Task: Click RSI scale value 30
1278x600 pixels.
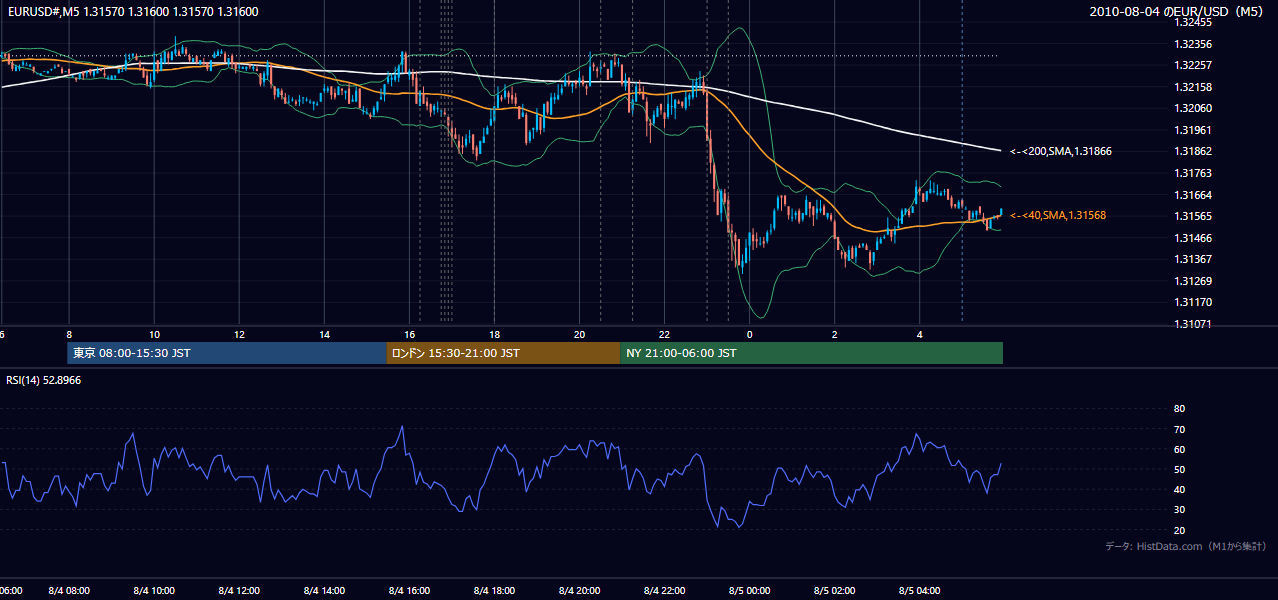Action: (1179, 510)
